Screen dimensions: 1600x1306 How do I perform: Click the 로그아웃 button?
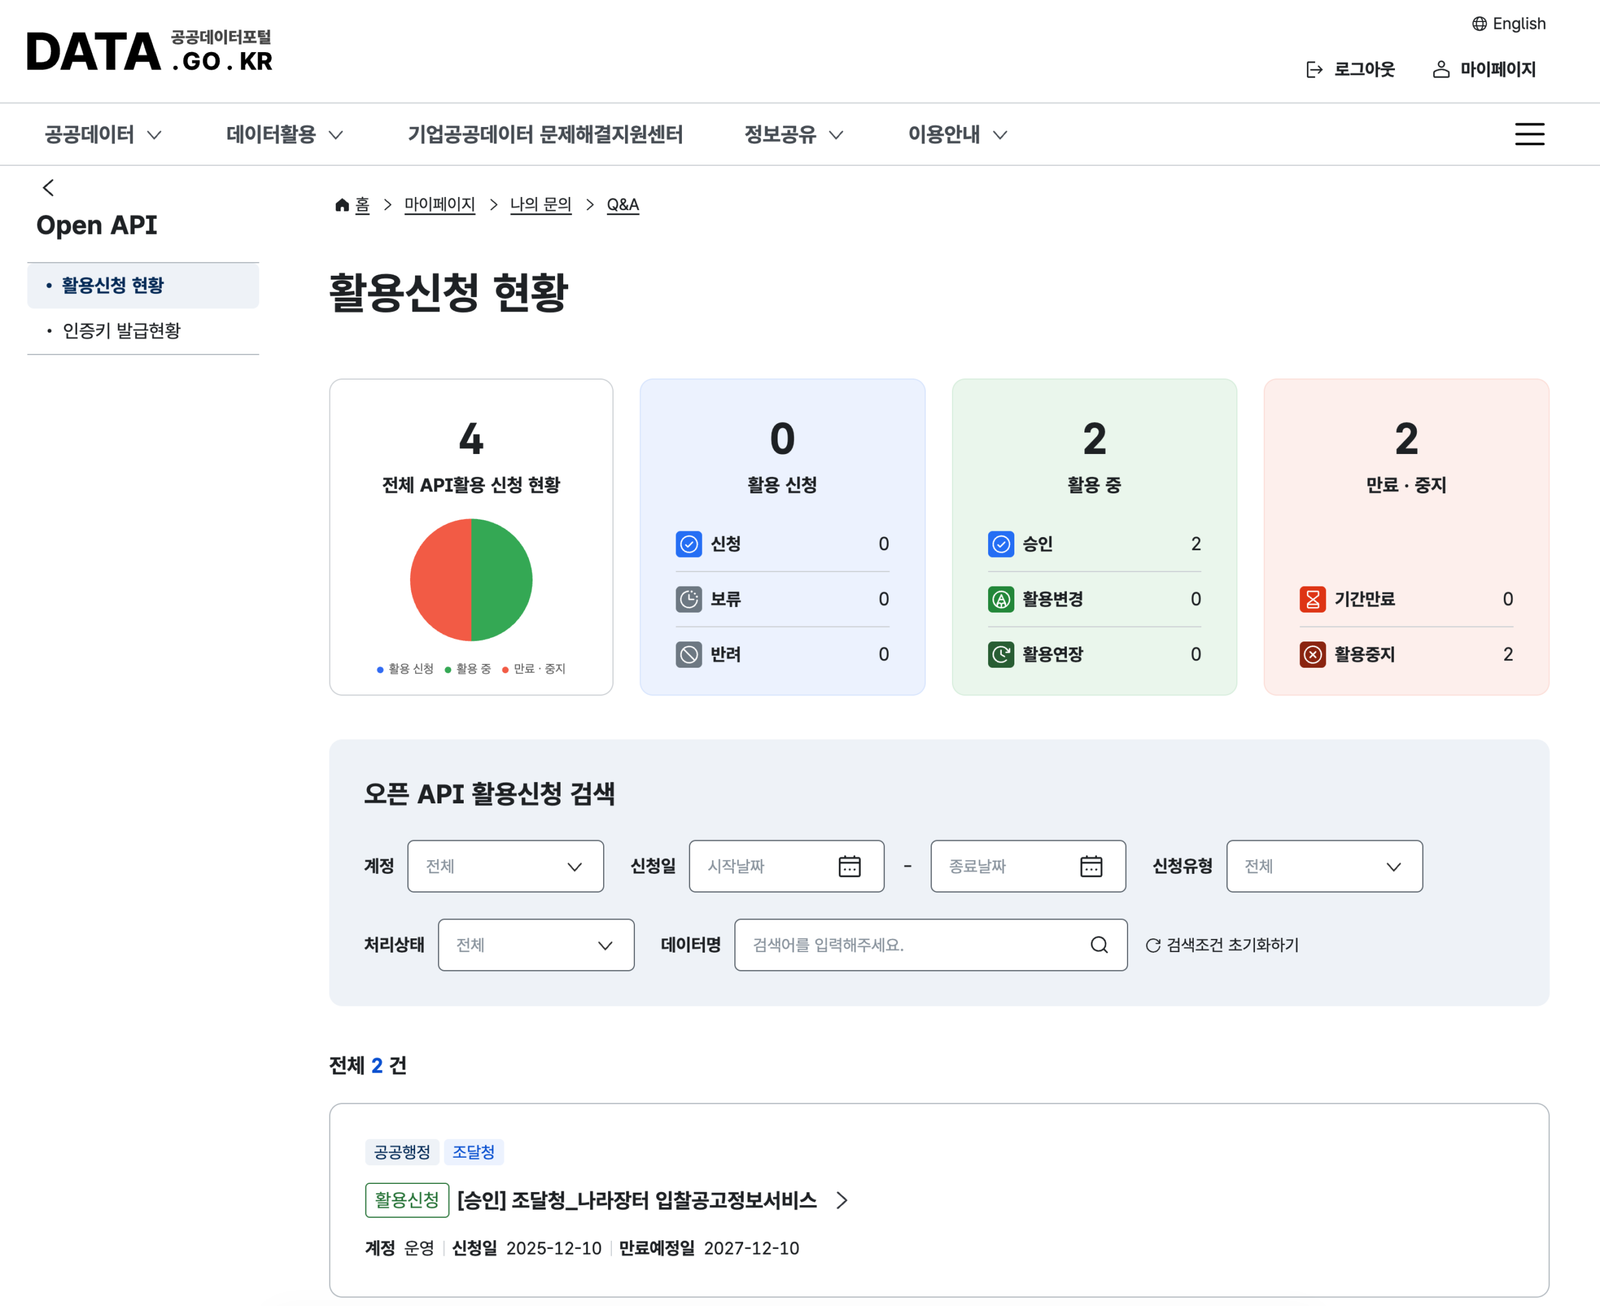pyautogui.click(x=1350, y=69)
